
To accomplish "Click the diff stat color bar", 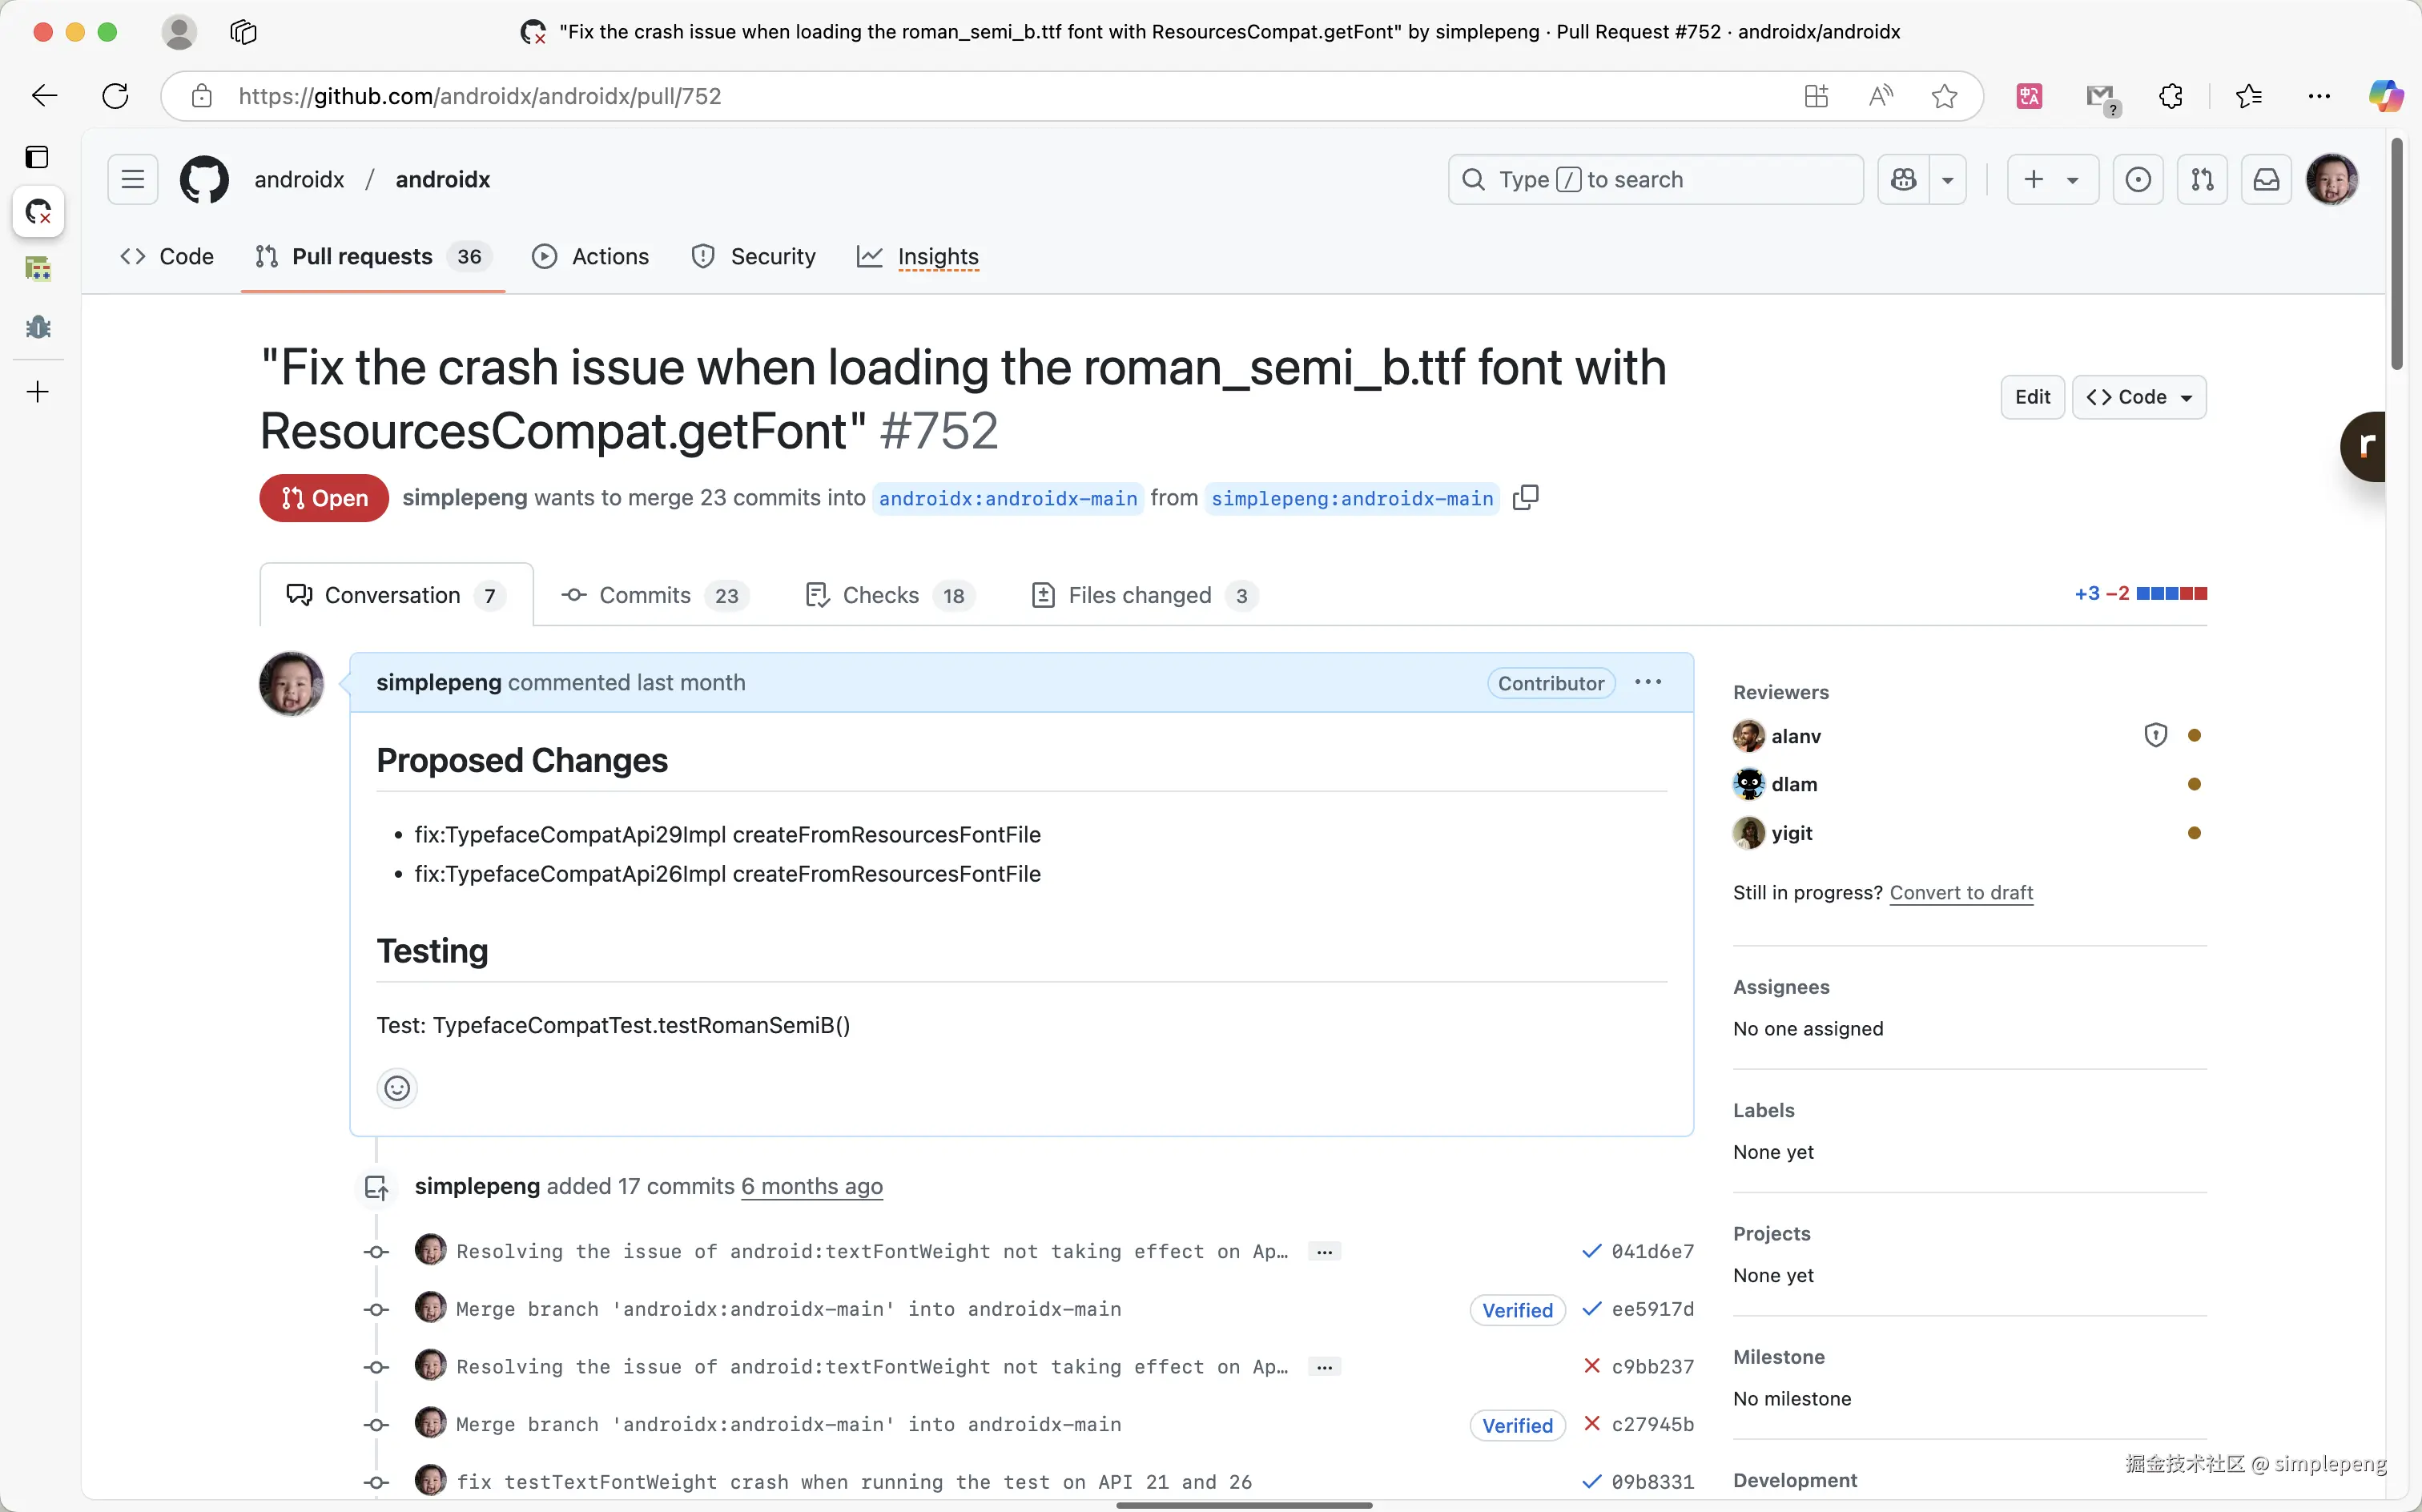I will pos(2171,594).
